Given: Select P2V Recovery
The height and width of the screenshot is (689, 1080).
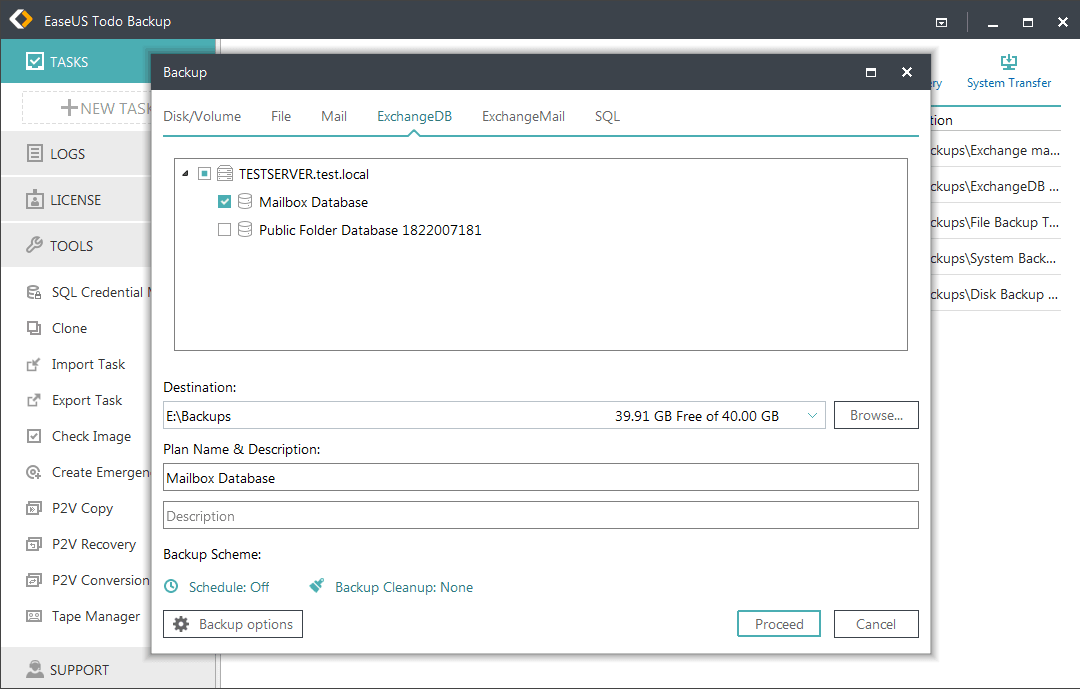Looking at the screenshot, I should point(93,544).
